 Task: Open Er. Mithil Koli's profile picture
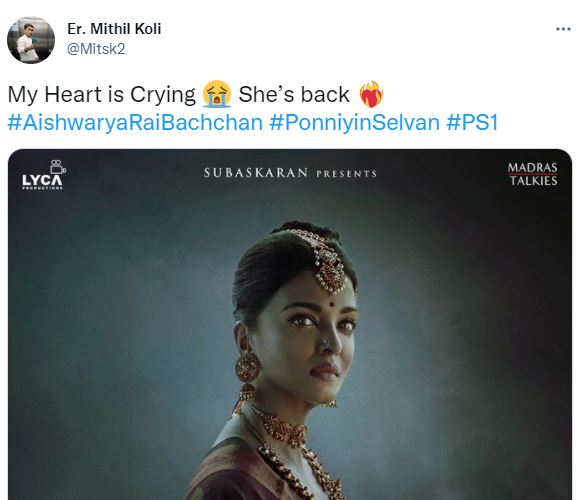[31, 40]
